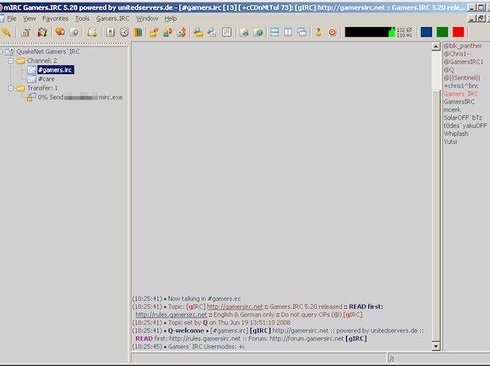490x366 pixels.
Task: Click the green color square in toolbar
Action: point(442,32)
